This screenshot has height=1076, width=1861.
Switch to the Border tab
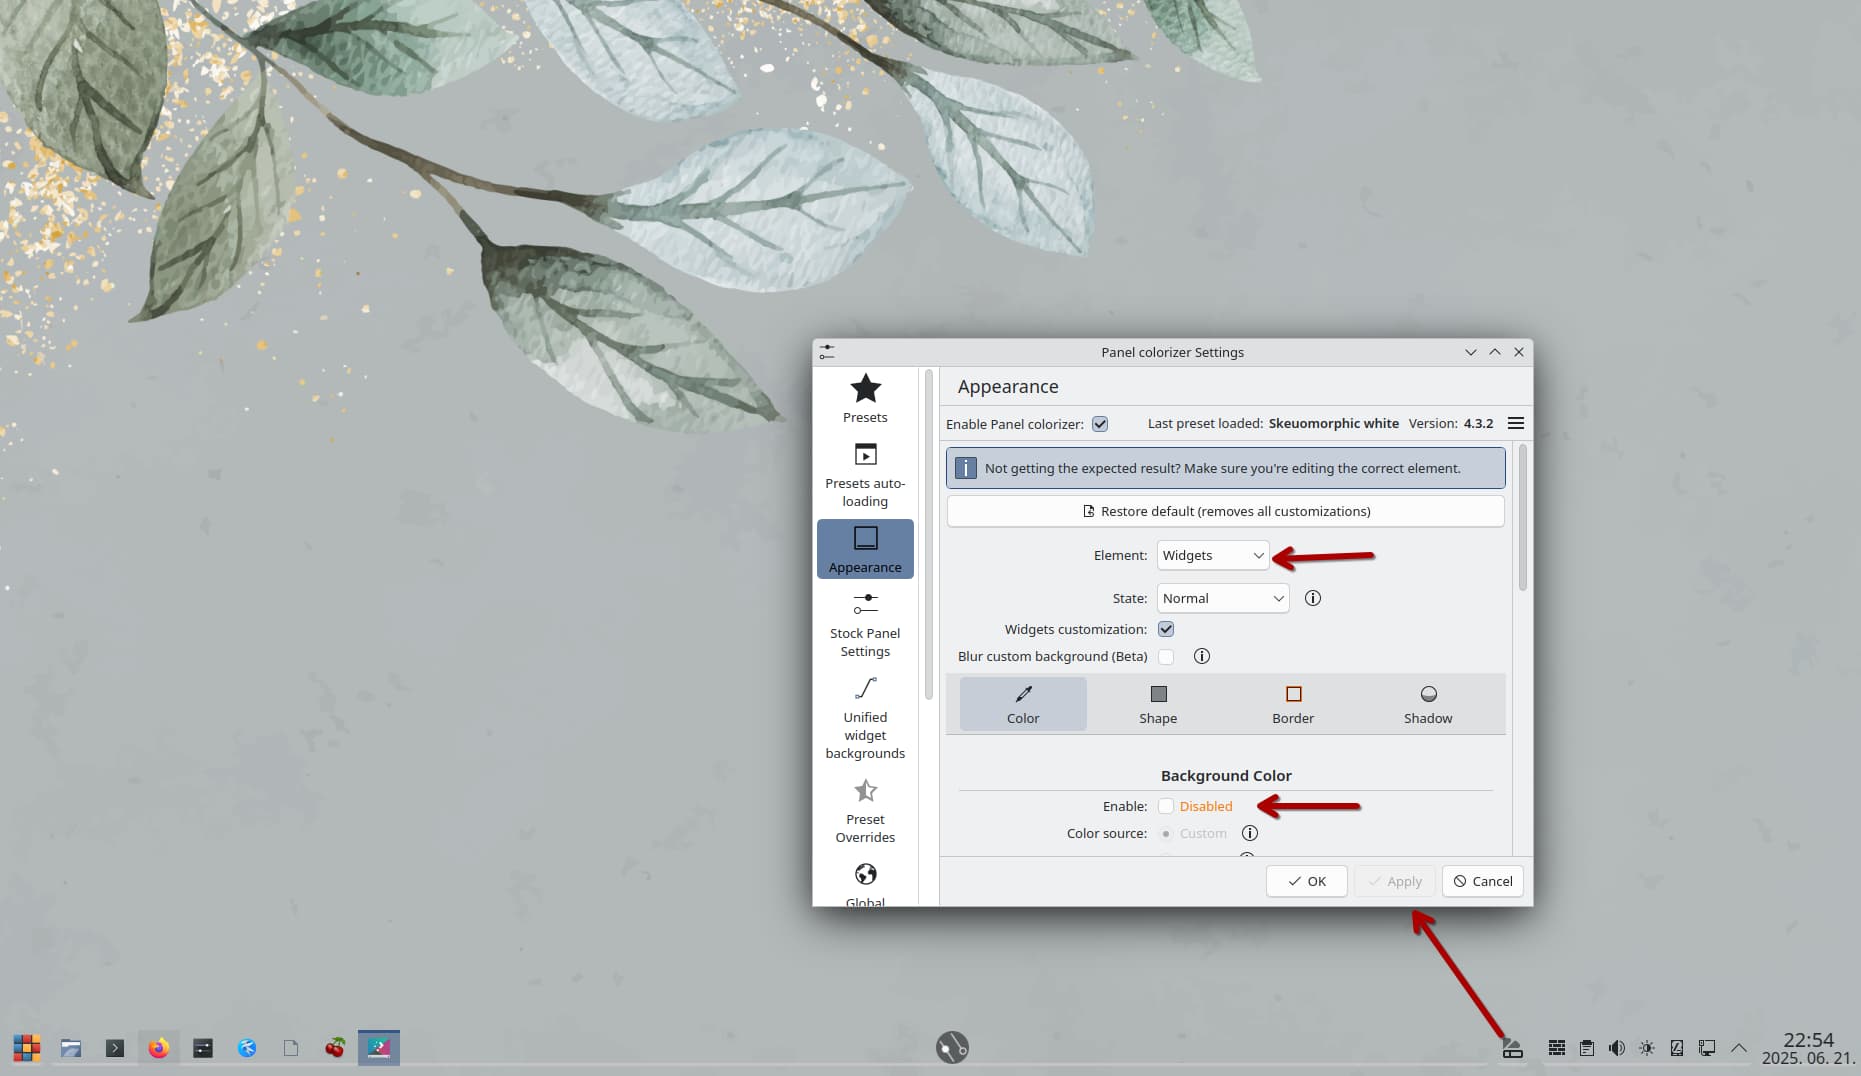pyautogui.click(x=1293, y=704)
